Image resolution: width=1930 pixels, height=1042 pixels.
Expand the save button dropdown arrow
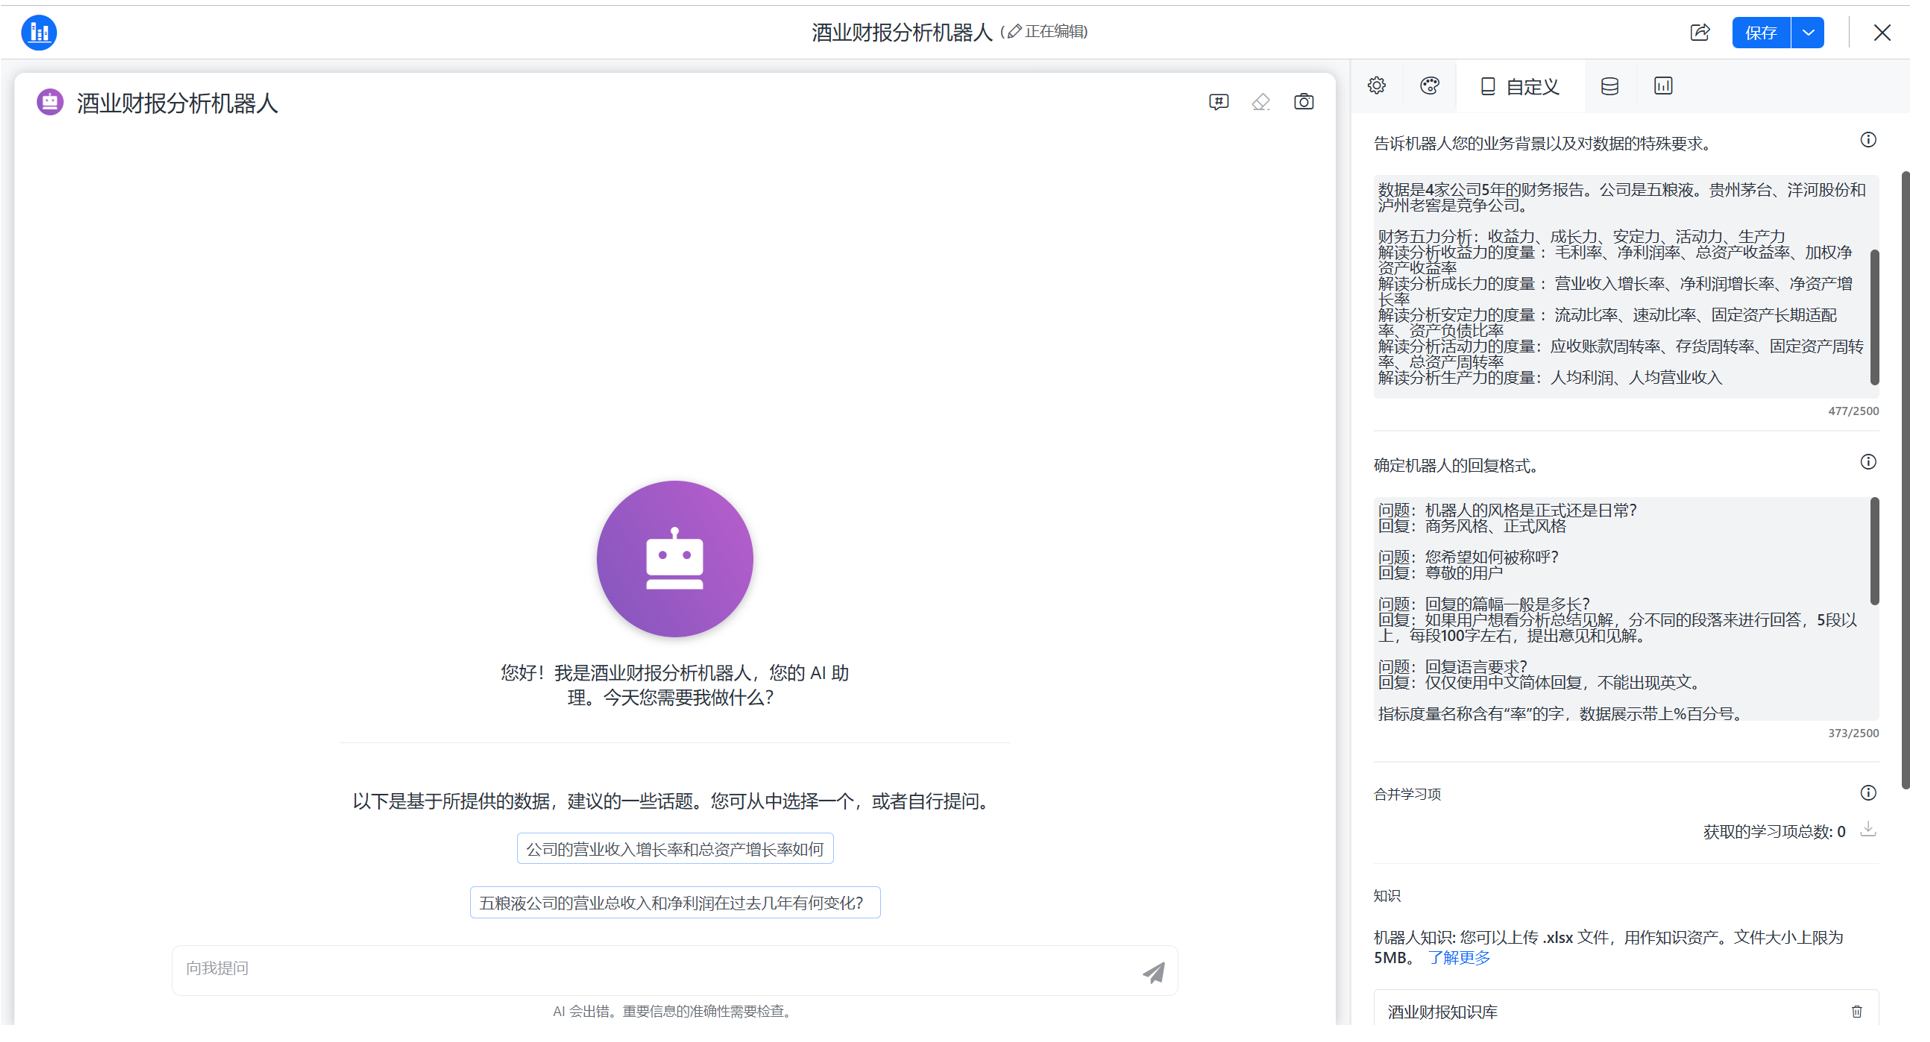coord(1808,32)
